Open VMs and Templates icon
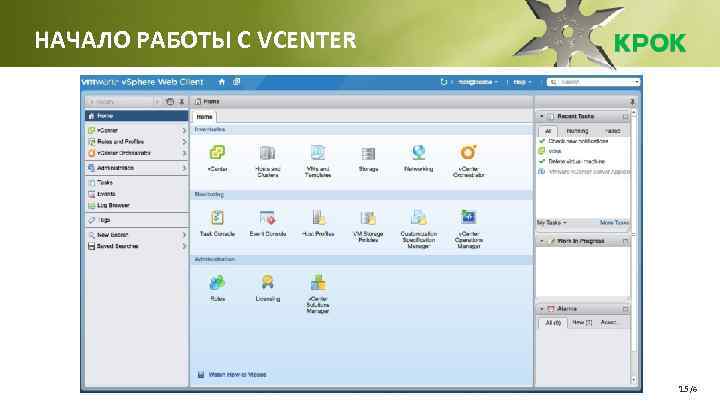 point(318,153)
